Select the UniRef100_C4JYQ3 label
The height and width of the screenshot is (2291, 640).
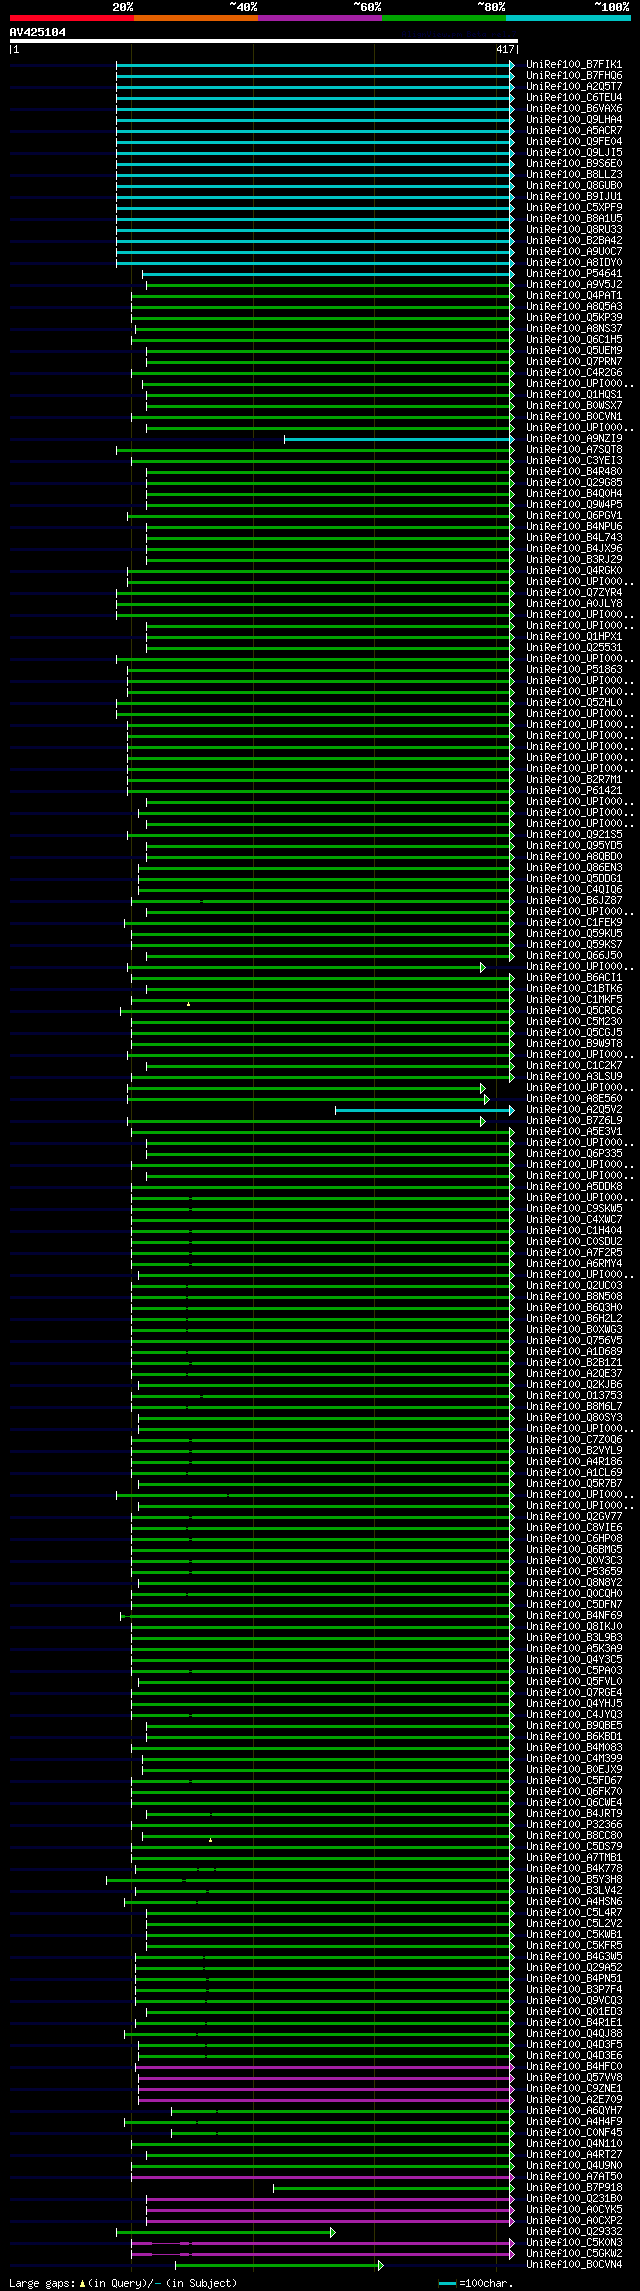pos(574,1715)
